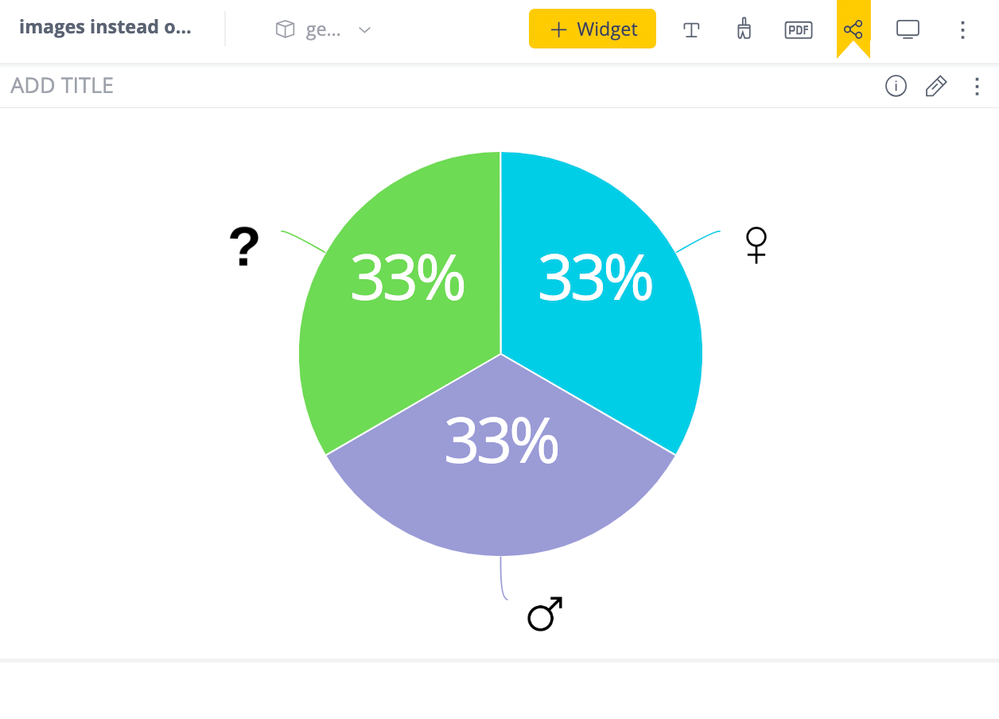Screen dimensions: 999x719
Task: Show widget info via the circled i icon
Action: [x=896, y=86]
